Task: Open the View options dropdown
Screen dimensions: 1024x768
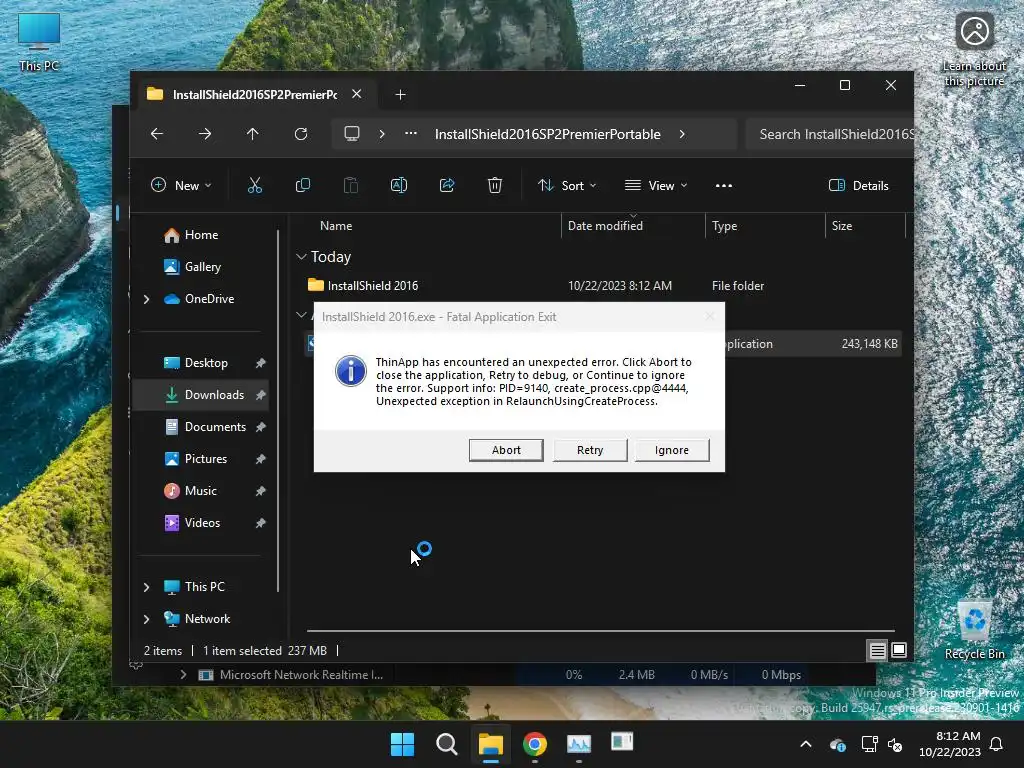Action: (656, 185)
